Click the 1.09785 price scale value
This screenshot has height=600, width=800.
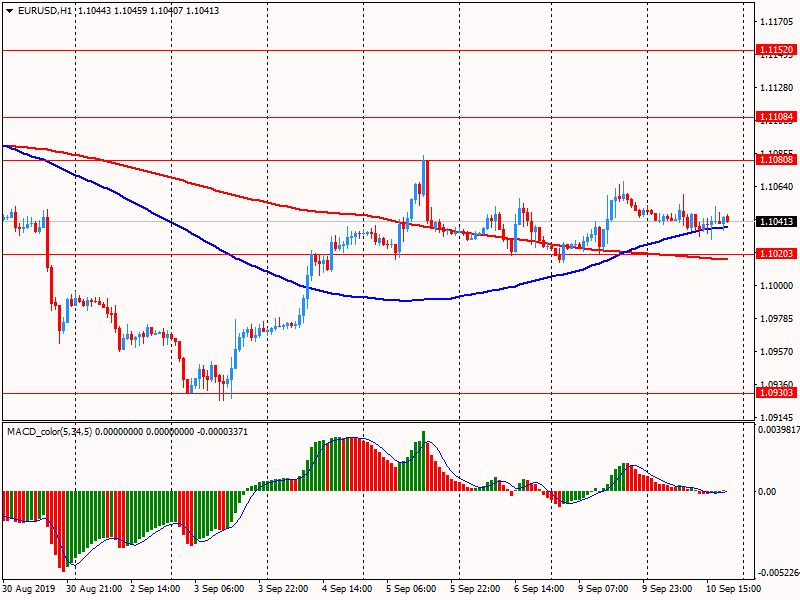point(777,319)
